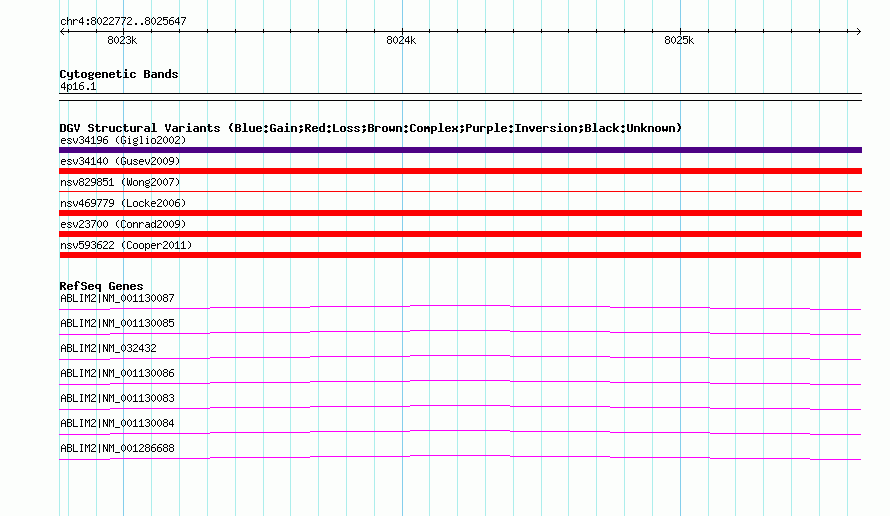The image size is (890, 516).
Task: Select the ABLIM2 NM_032432 intron line
Action: [460, 358]
